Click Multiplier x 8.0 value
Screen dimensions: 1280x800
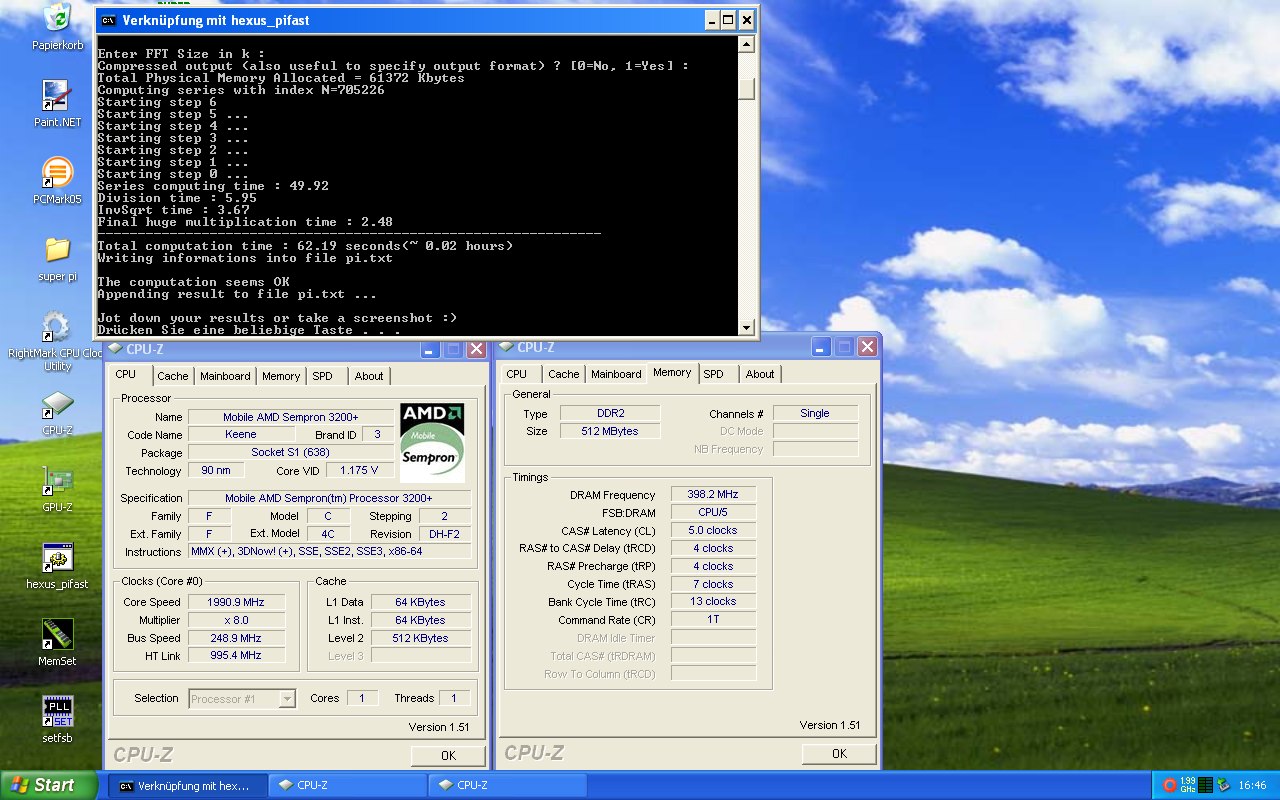coord(236,620)
